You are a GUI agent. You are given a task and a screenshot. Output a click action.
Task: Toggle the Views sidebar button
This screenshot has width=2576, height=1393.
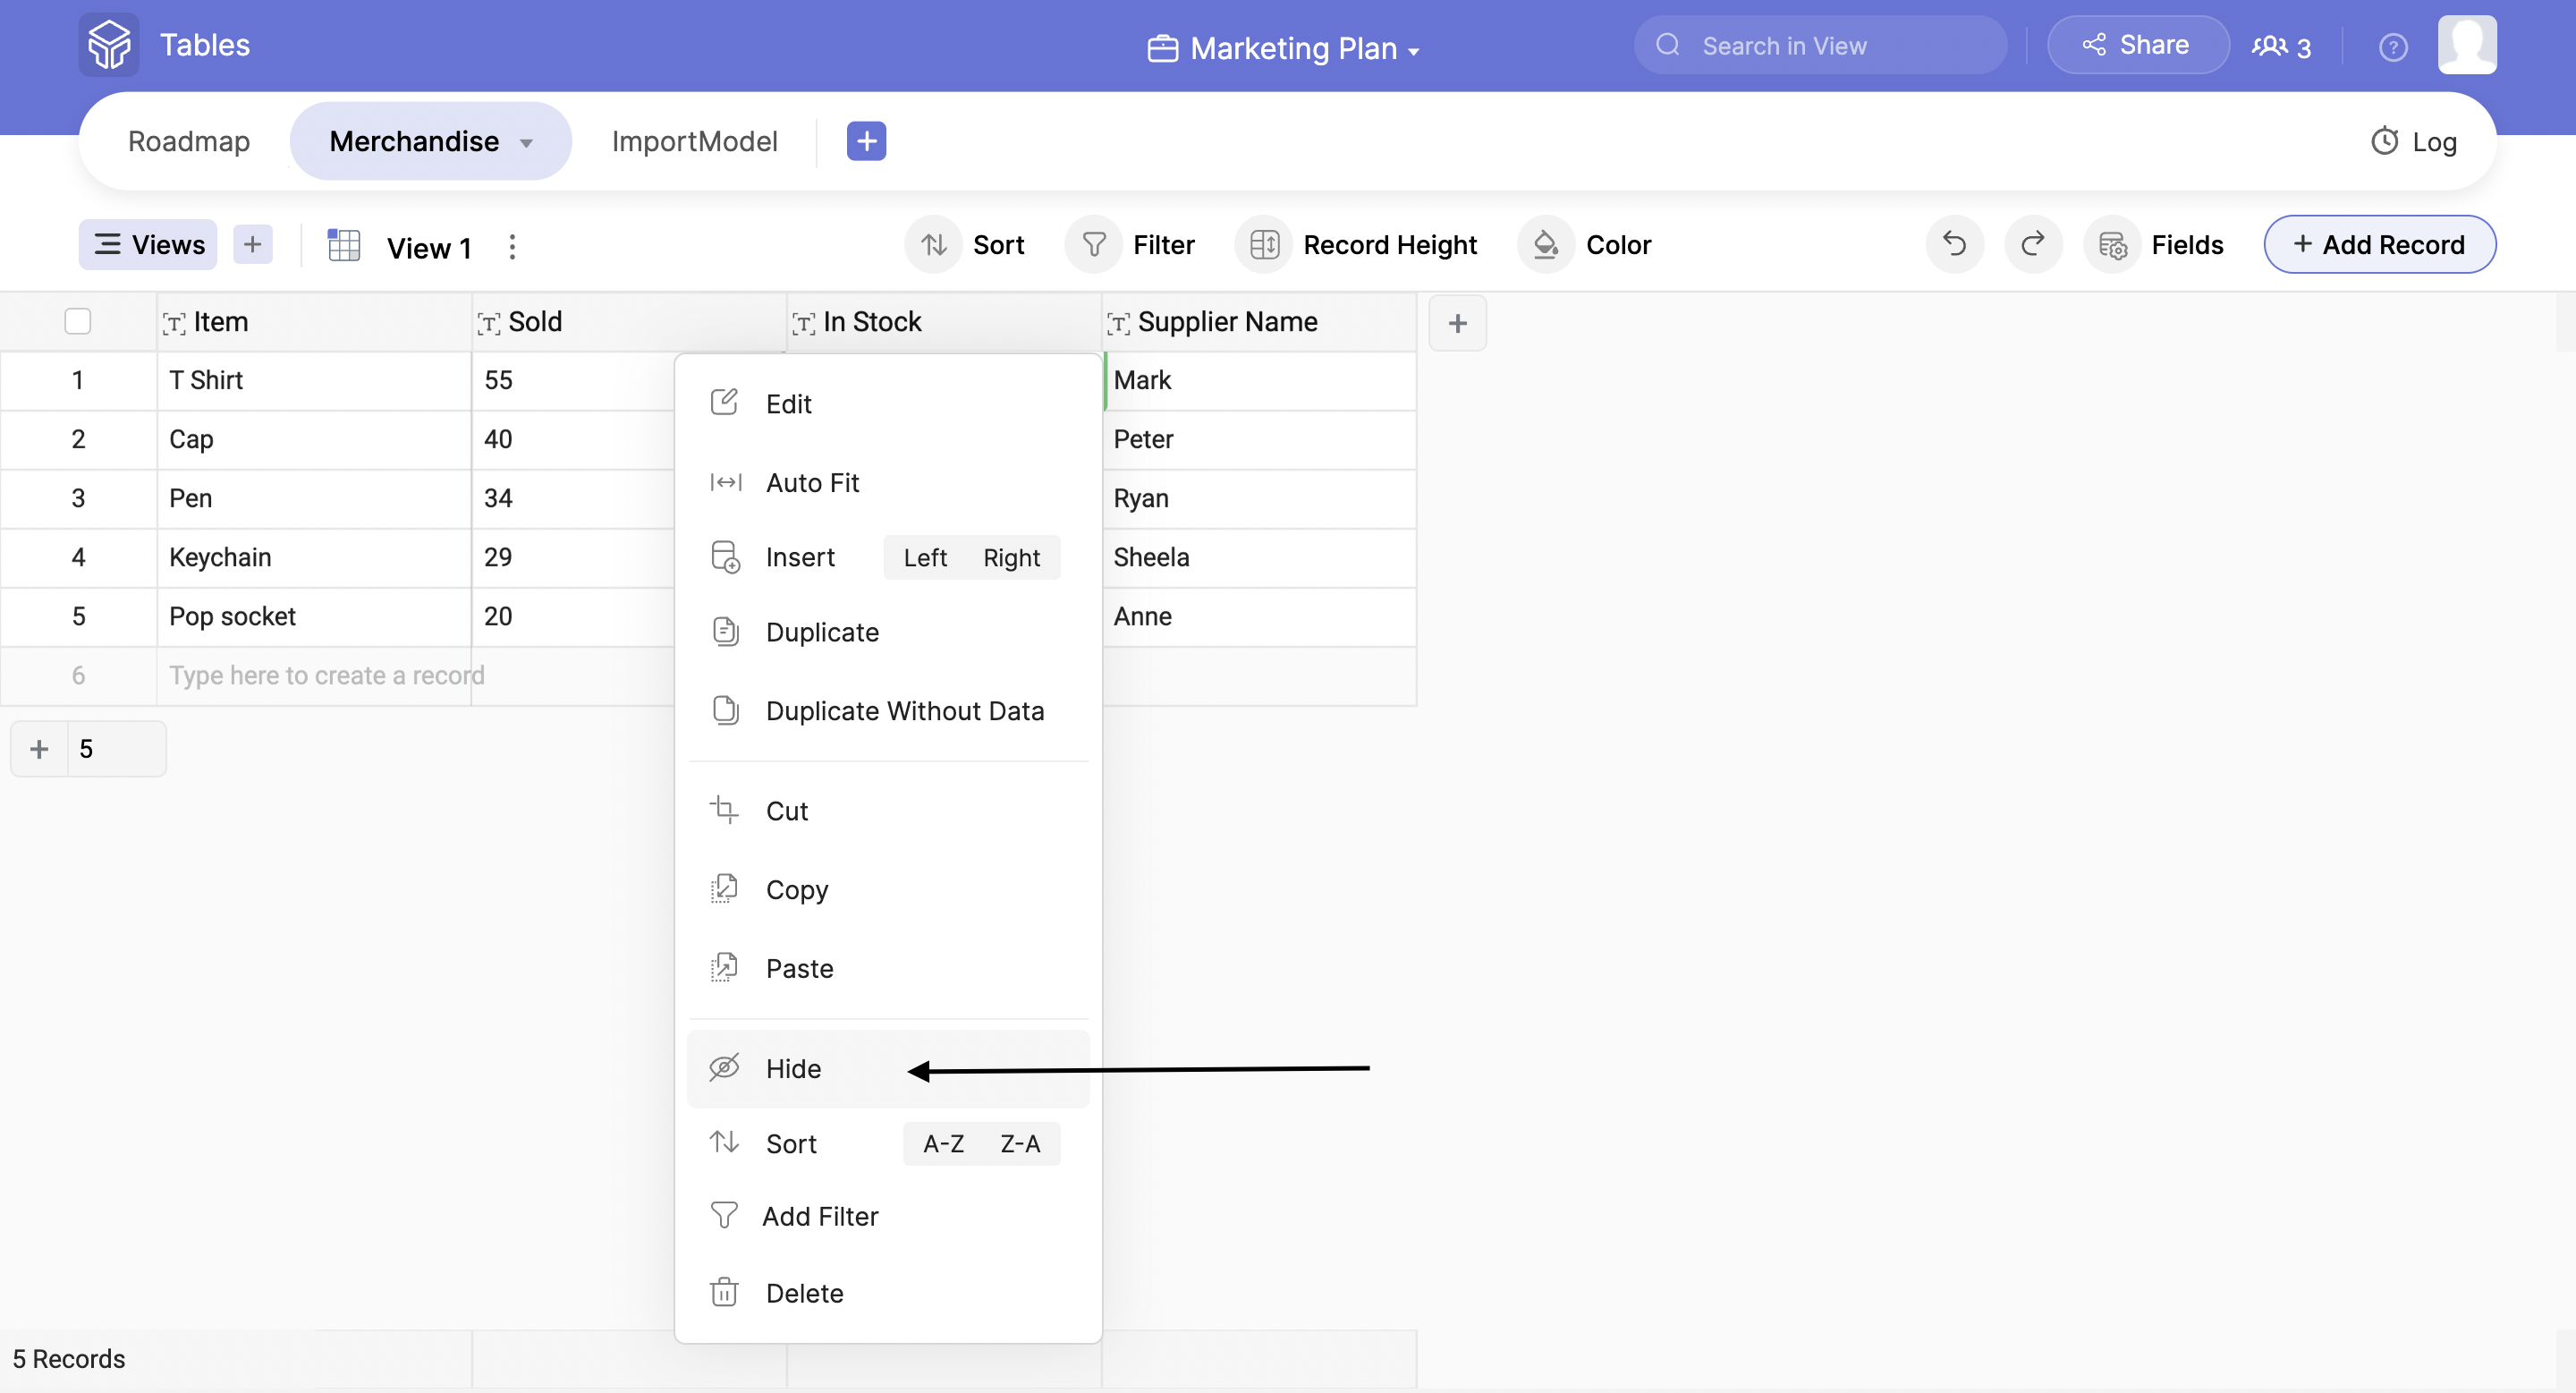coord(148,245)
